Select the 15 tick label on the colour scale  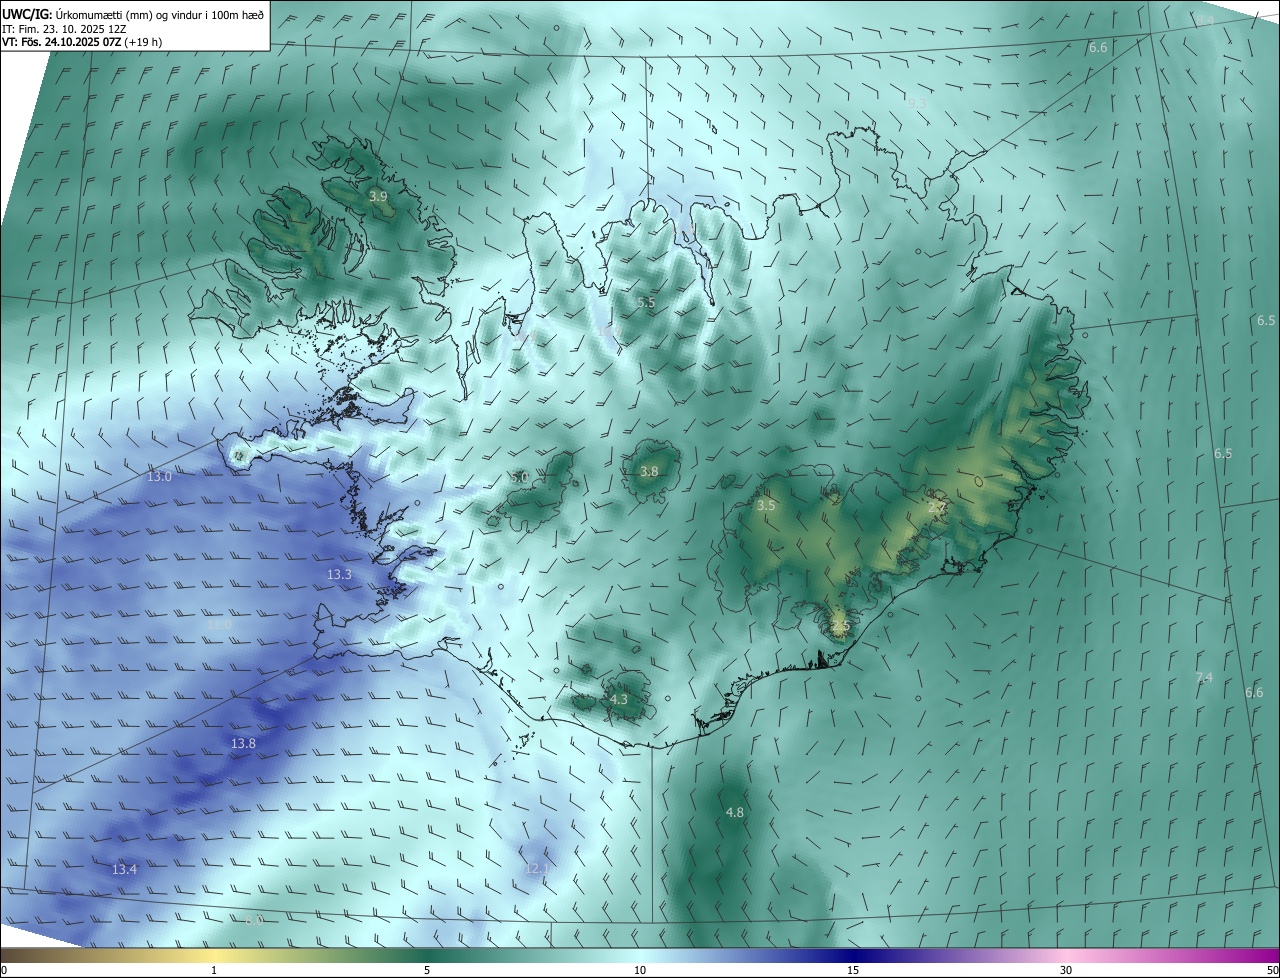[x=853, y=970]
